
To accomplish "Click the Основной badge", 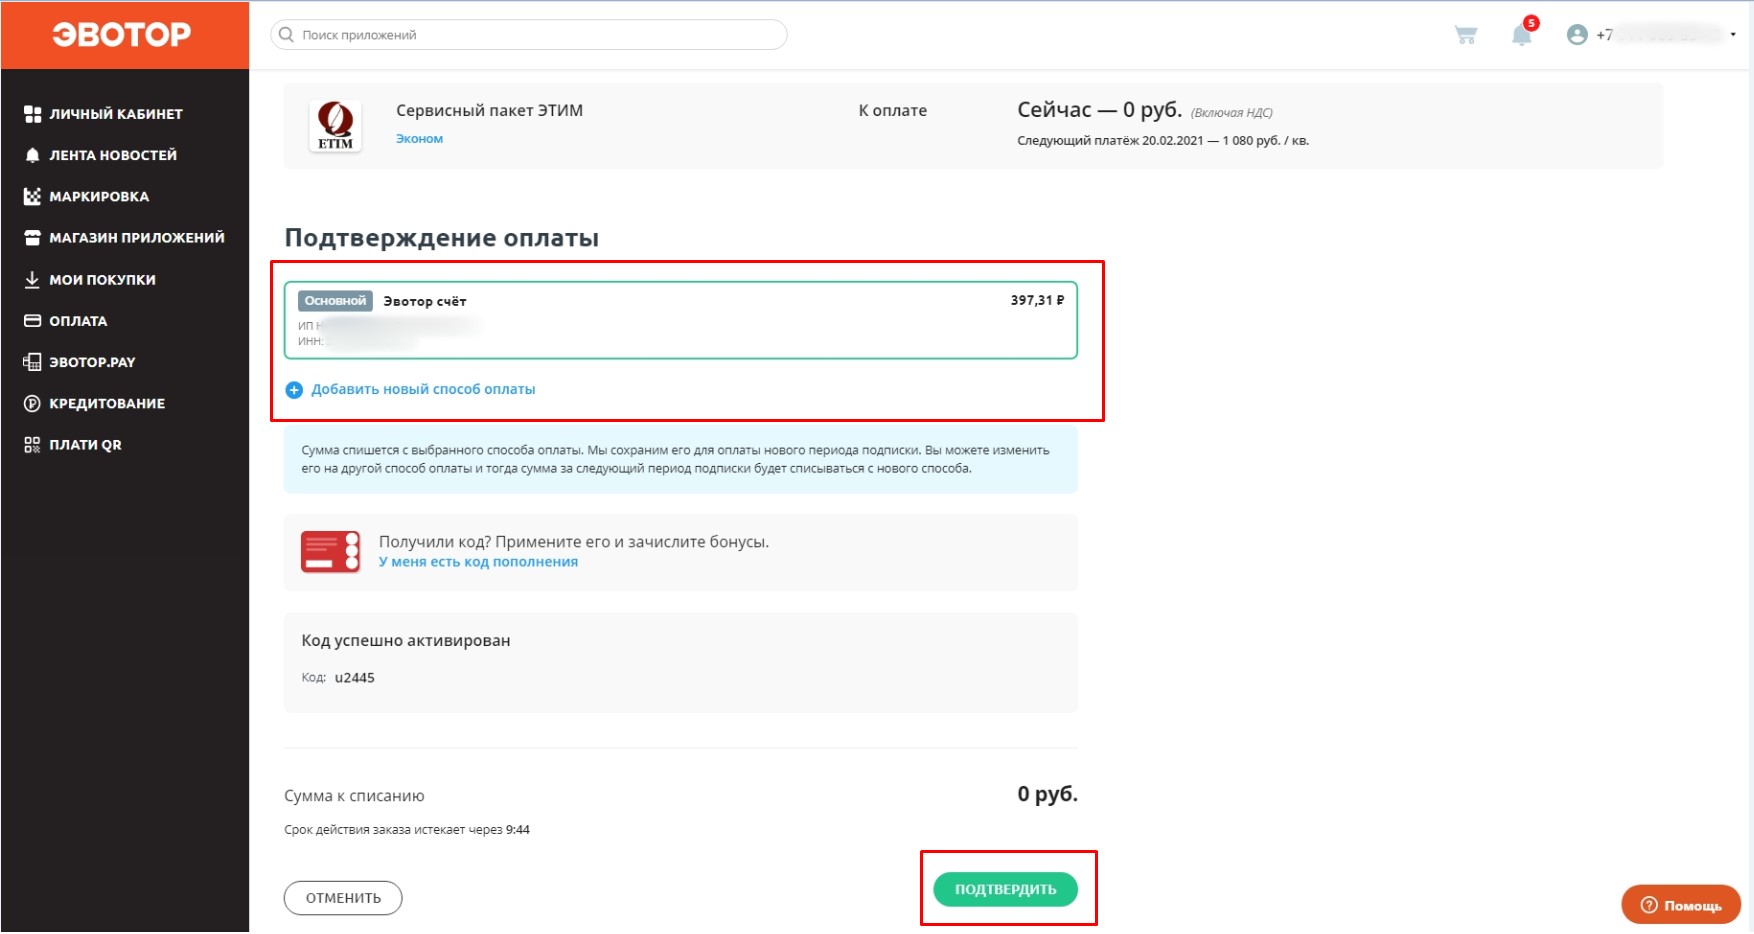I will tap(335, 301).
